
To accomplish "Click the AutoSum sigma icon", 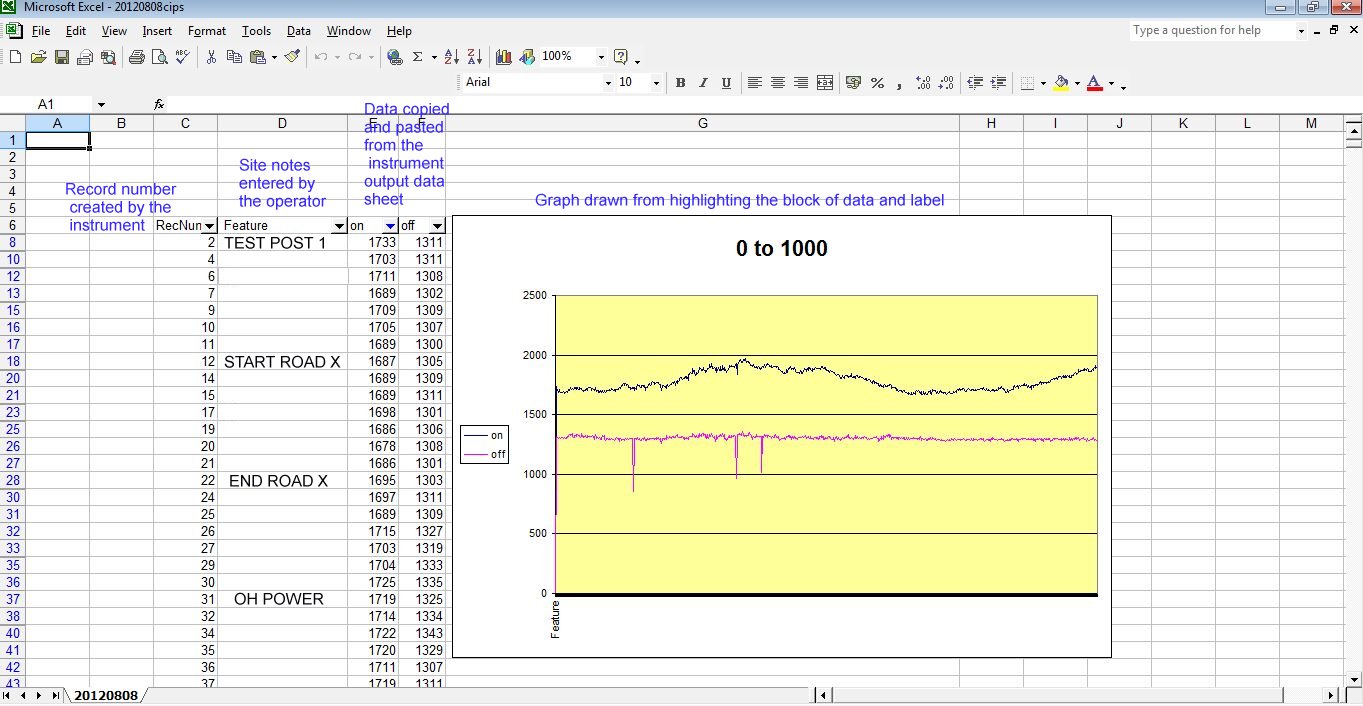I will (x=418, y=57).
